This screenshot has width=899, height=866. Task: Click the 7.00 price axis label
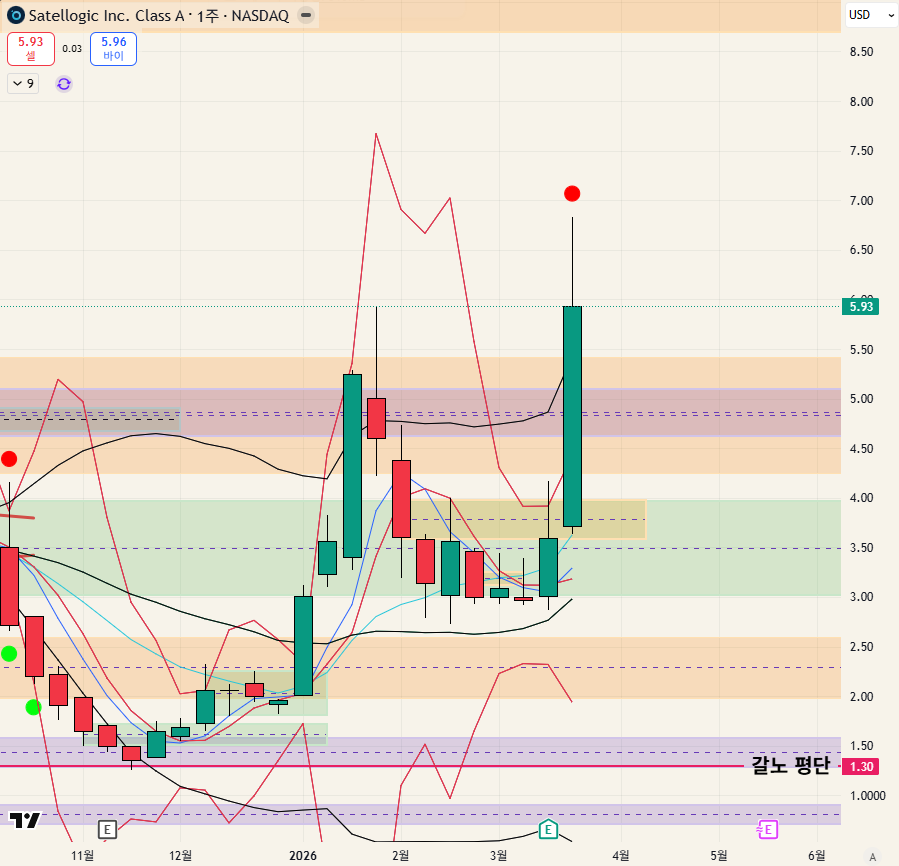click(861, 201)
